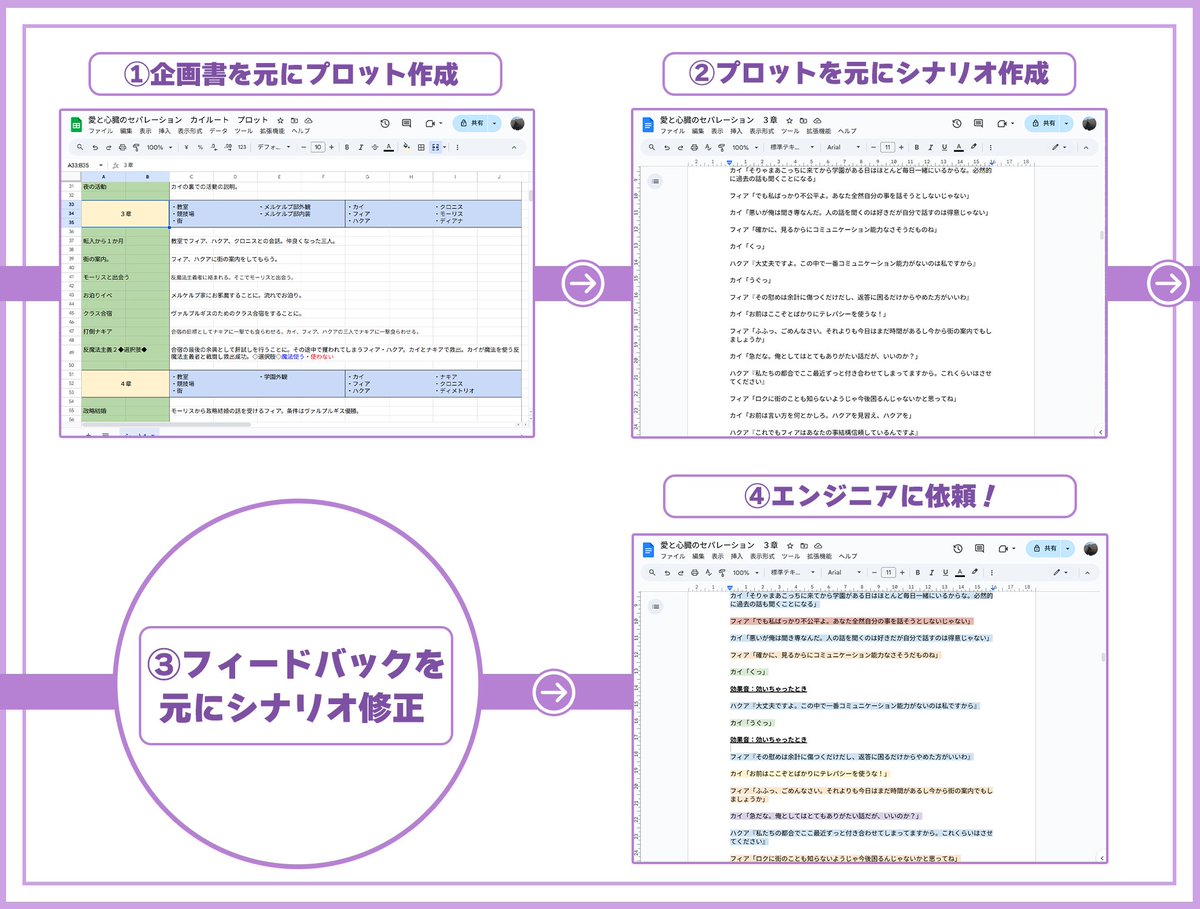Click the merge cells icon in Sheets
The height and width of the screenshot is (909, 1200).
pos(434,146)
